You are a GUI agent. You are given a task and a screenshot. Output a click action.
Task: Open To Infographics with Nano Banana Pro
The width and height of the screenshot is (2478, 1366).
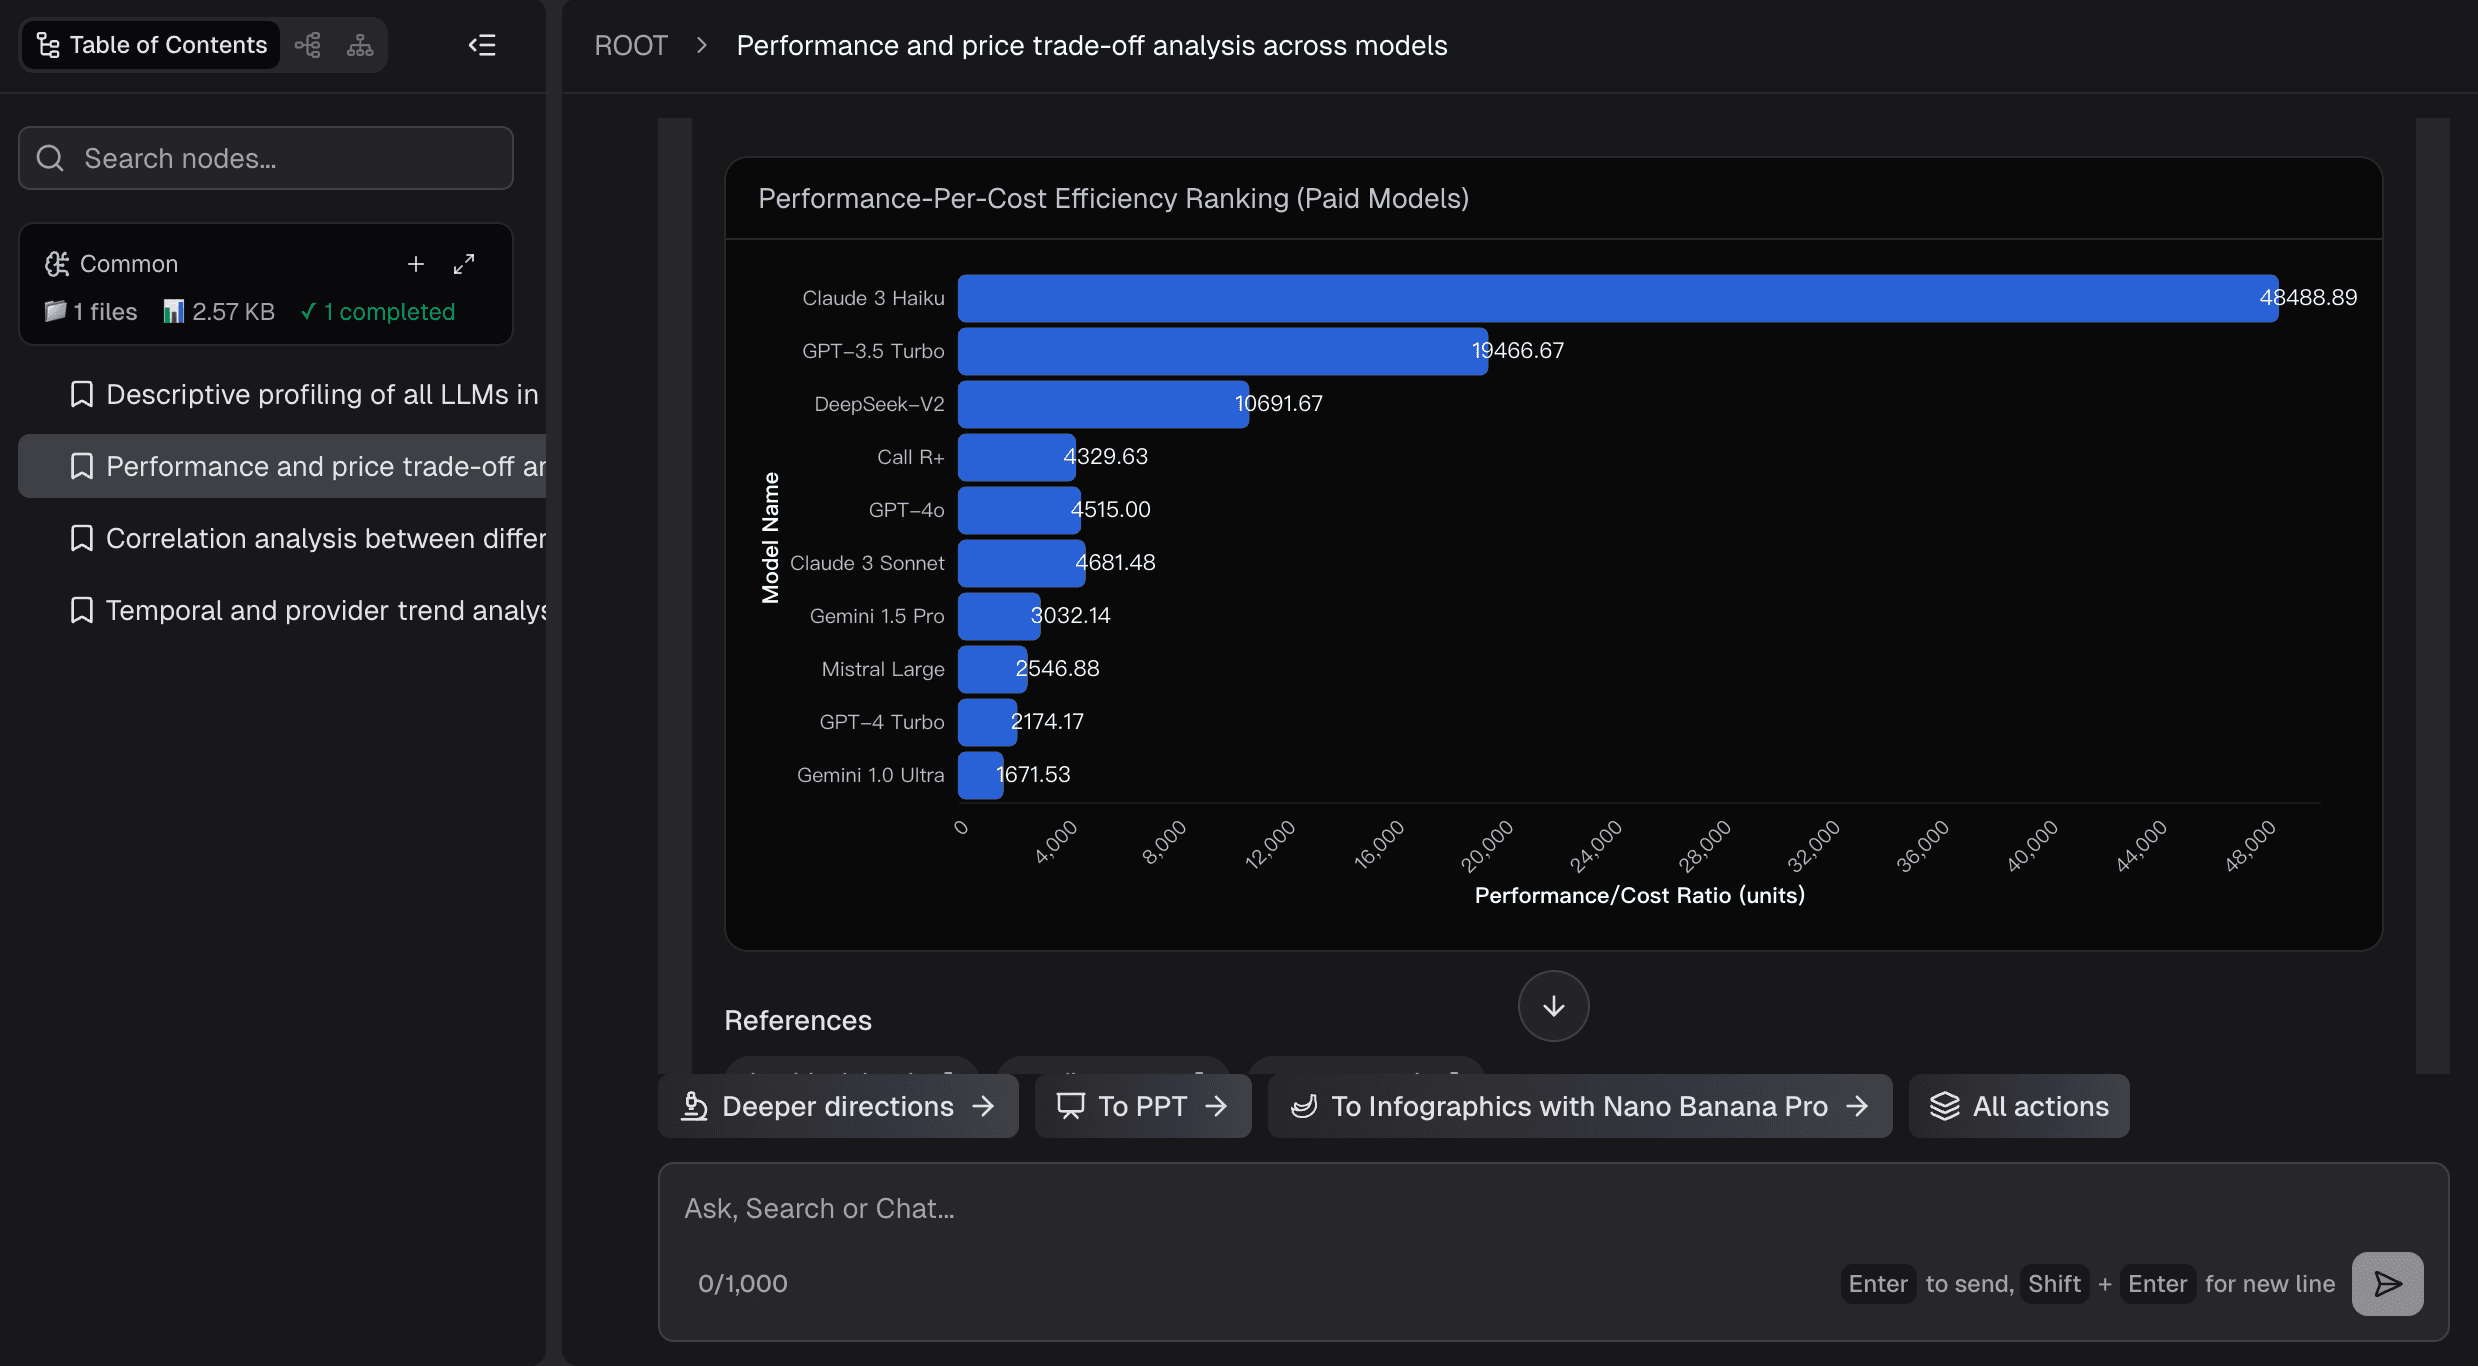click(x=1579, y=1106)
